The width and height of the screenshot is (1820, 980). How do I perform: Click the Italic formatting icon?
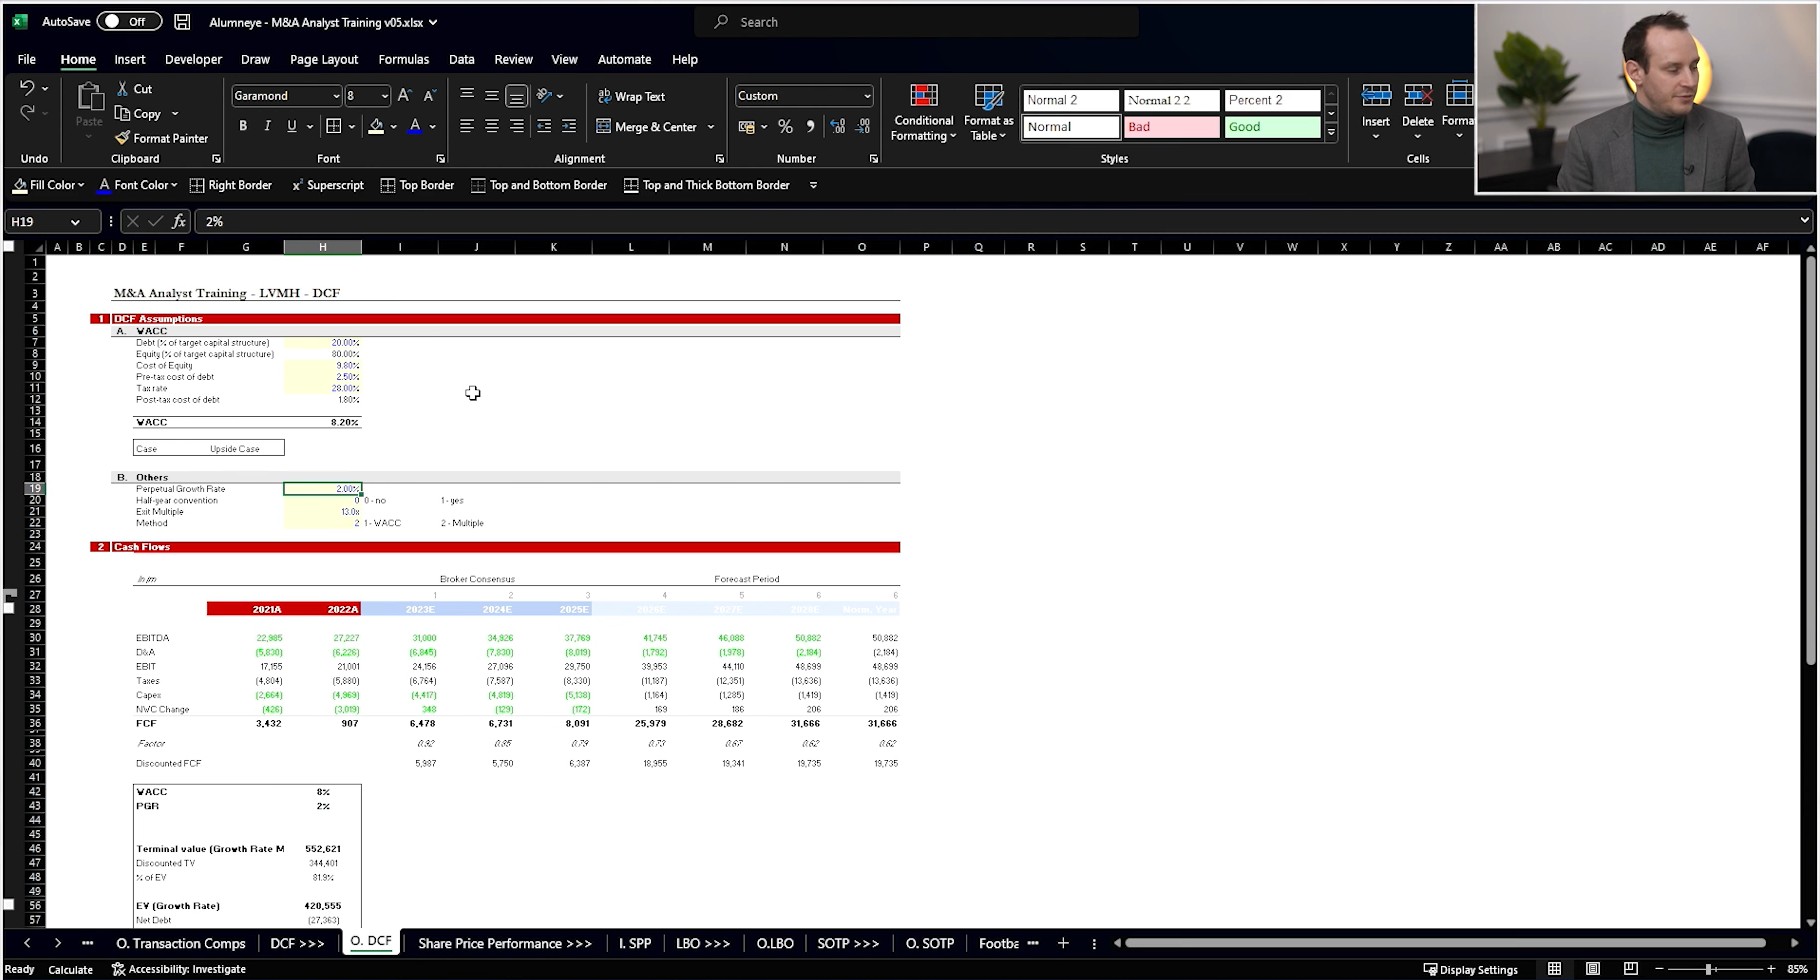tap(267, 126)
